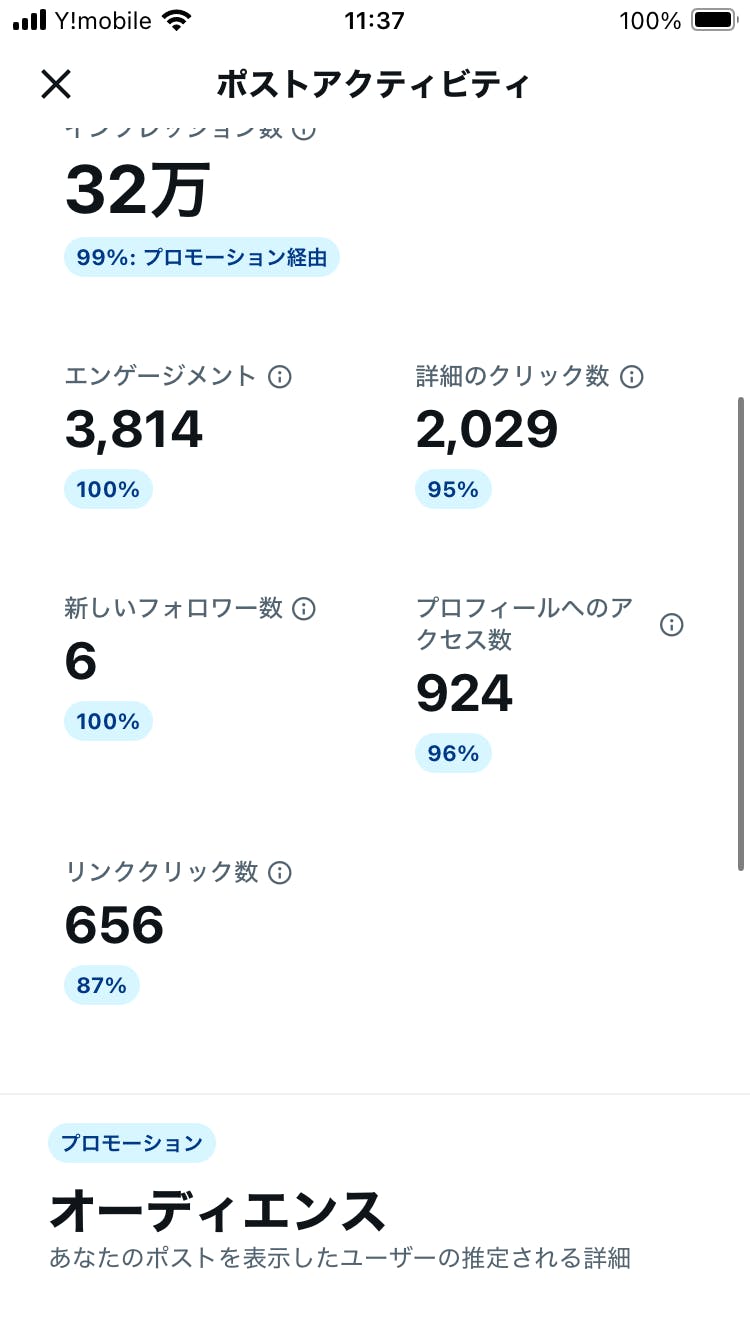Image resolution: width=750 pixels, height=1334 pixels.
Task: Tap the Wi-Fi icon in status bar
Action: [x=177, y=21]
